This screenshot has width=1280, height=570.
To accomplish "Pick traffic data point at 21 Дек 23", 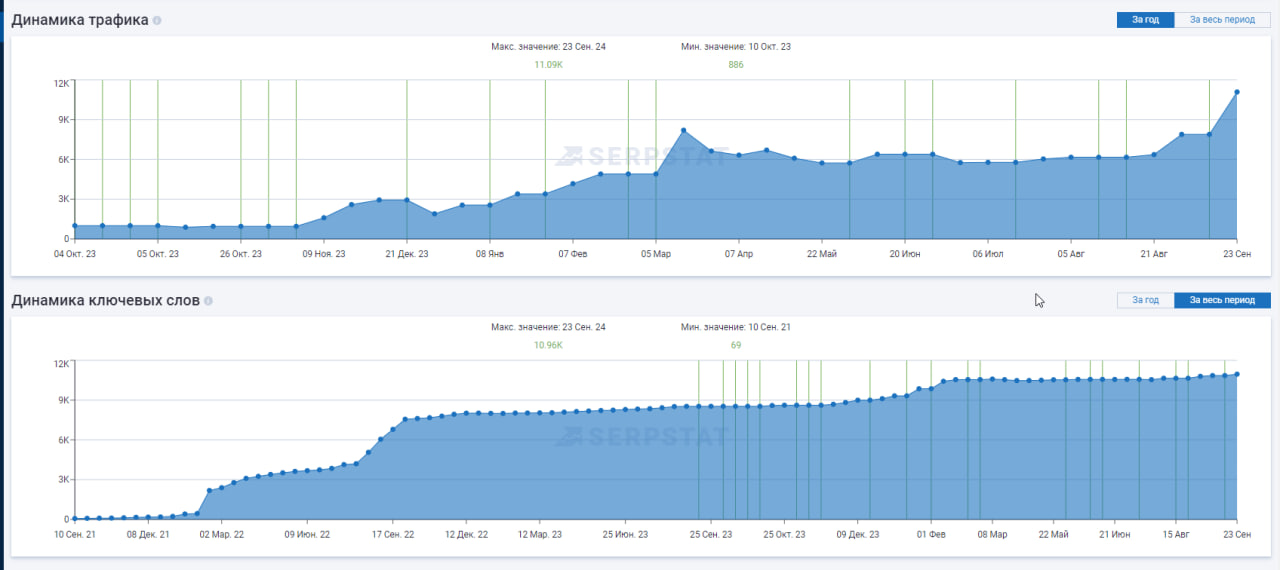I will pos(407,200).
